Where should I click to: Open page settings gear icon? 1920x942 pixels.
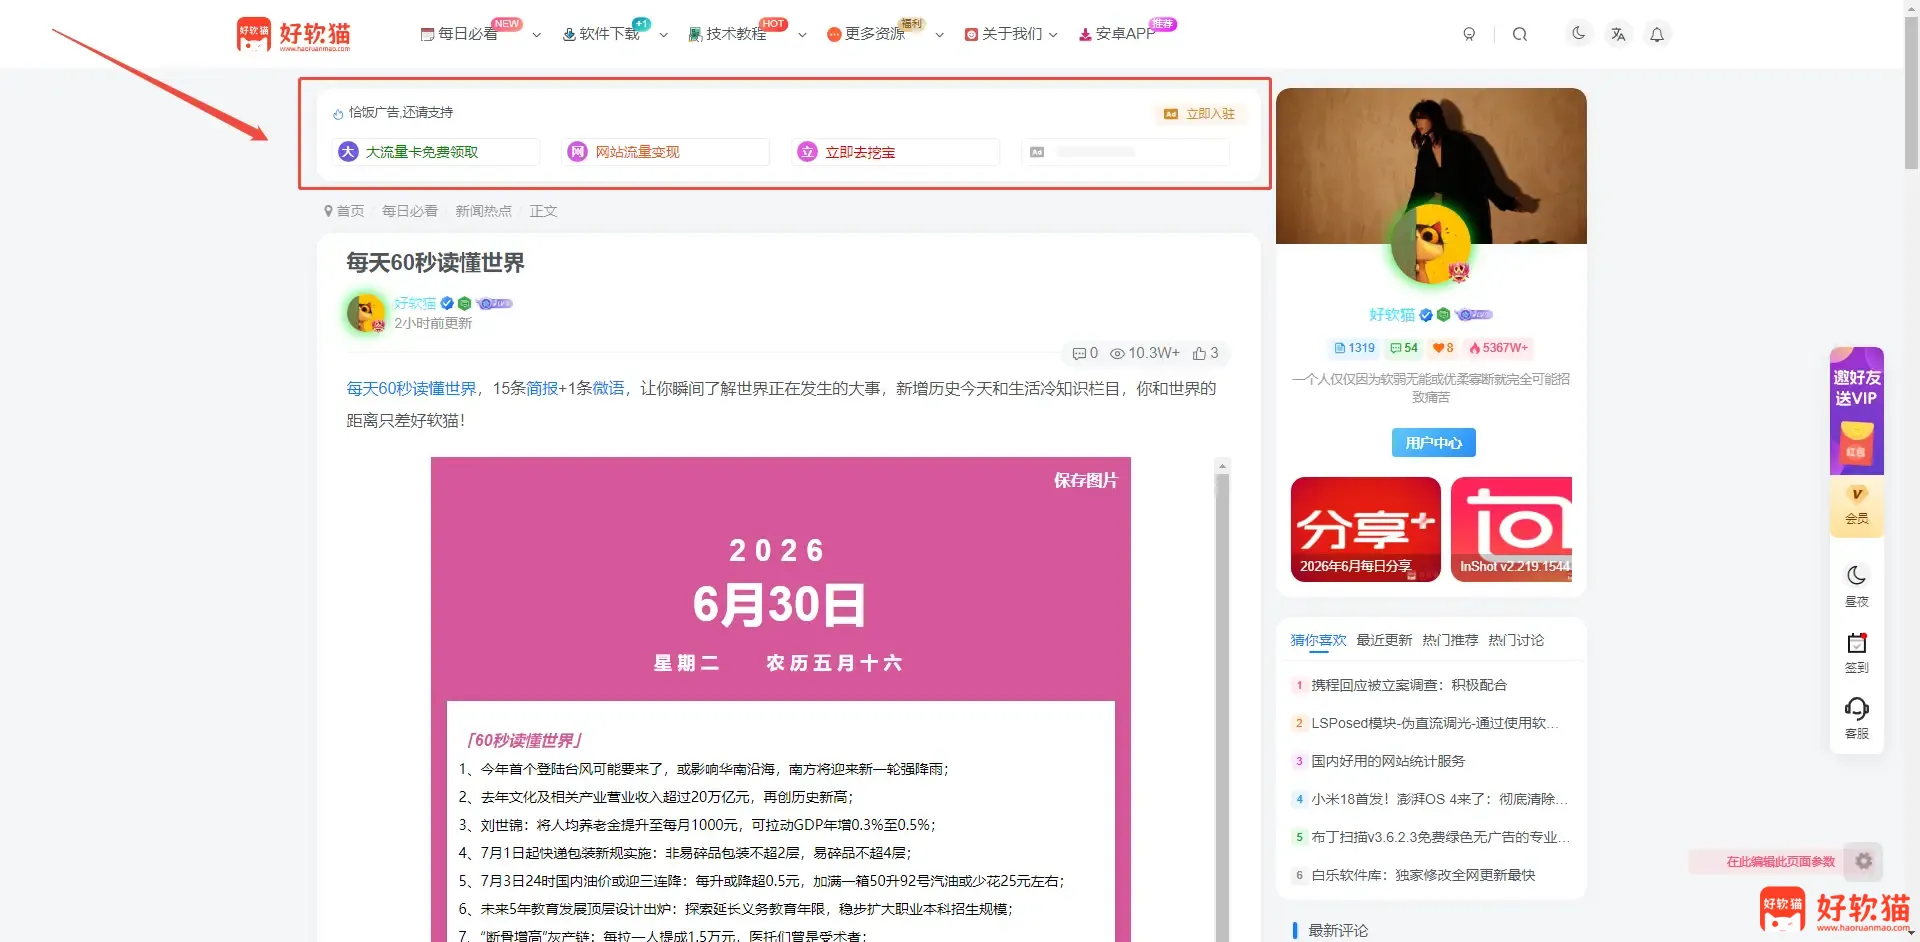pyautogui.click(x=1864, y=861)
